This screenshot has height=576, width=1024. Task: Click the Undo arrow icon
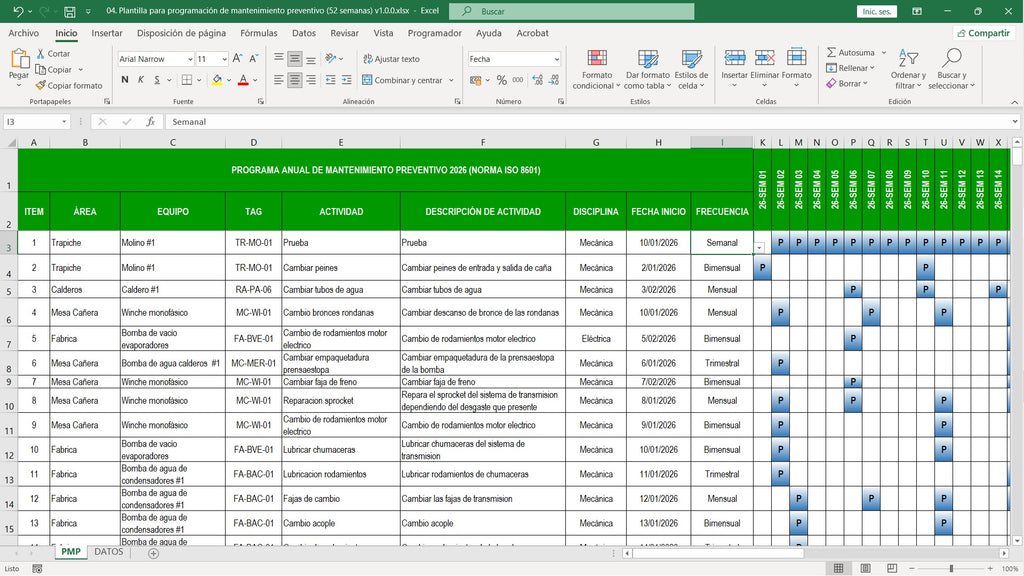coord(18,11)
